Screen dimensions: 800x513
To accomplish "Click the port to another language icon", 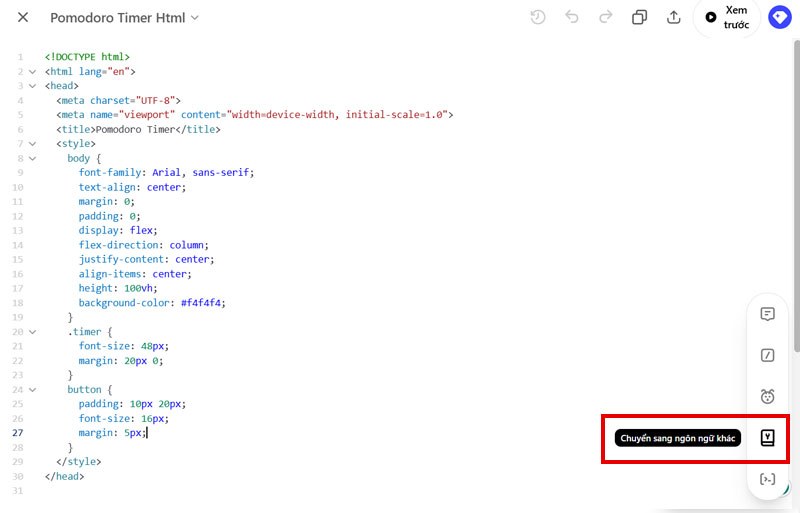I will point(767,438).
